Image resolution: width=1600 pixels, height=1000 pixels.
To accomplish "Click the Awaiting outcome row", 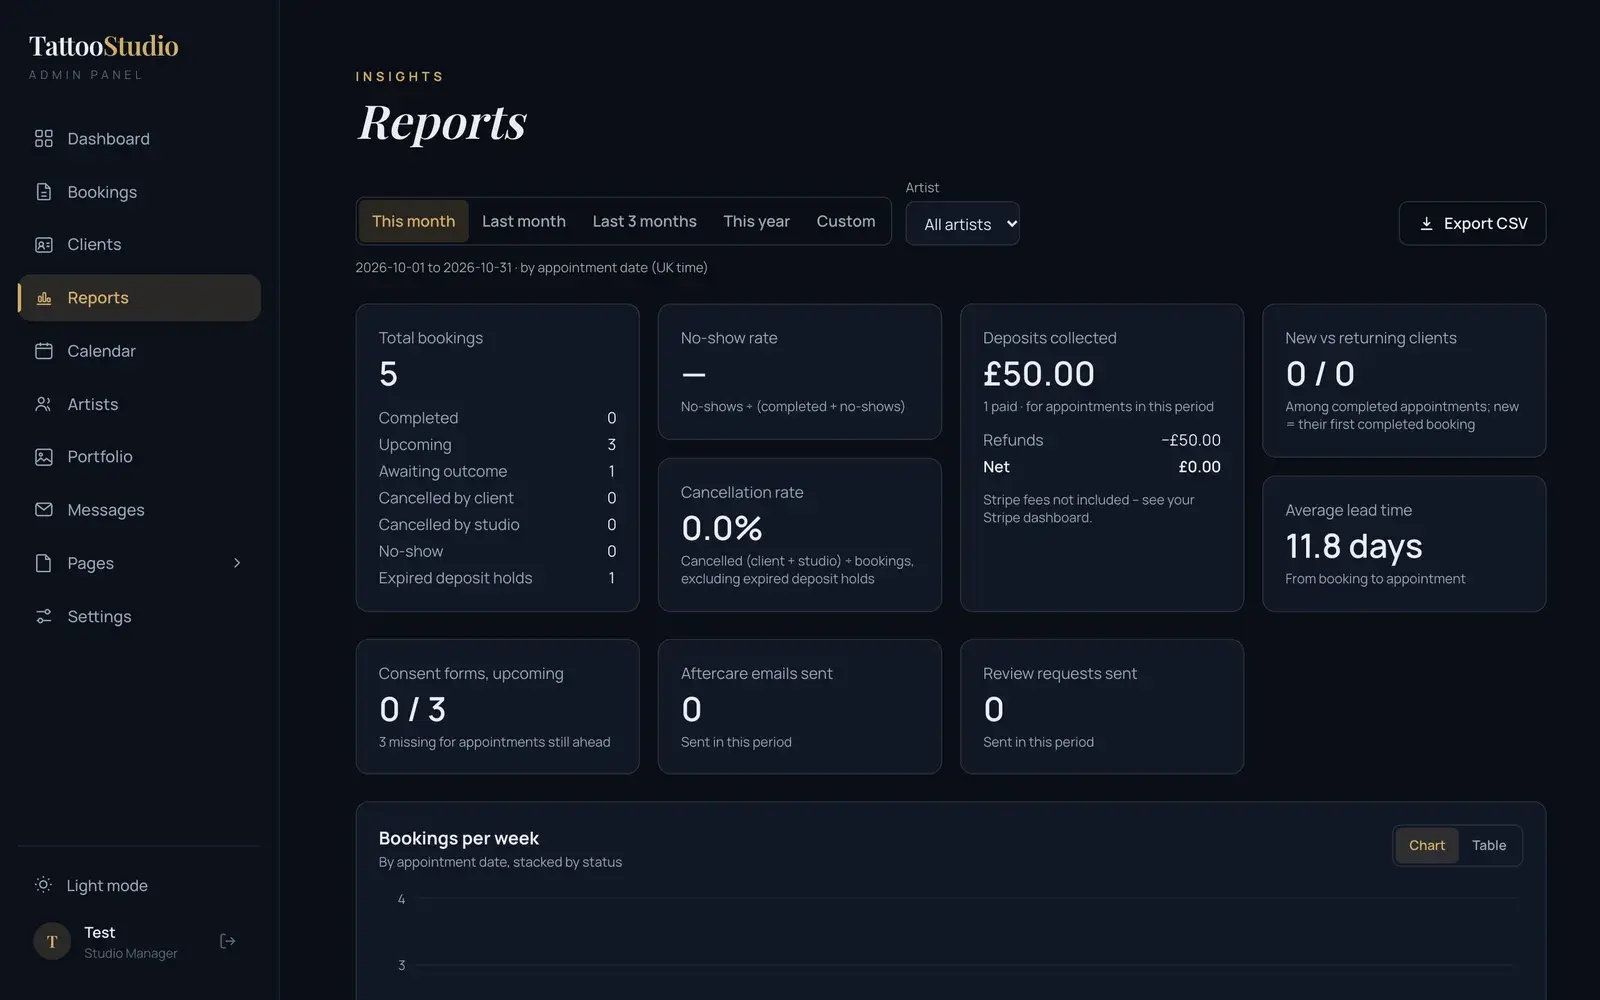I will tap(497, 471).
